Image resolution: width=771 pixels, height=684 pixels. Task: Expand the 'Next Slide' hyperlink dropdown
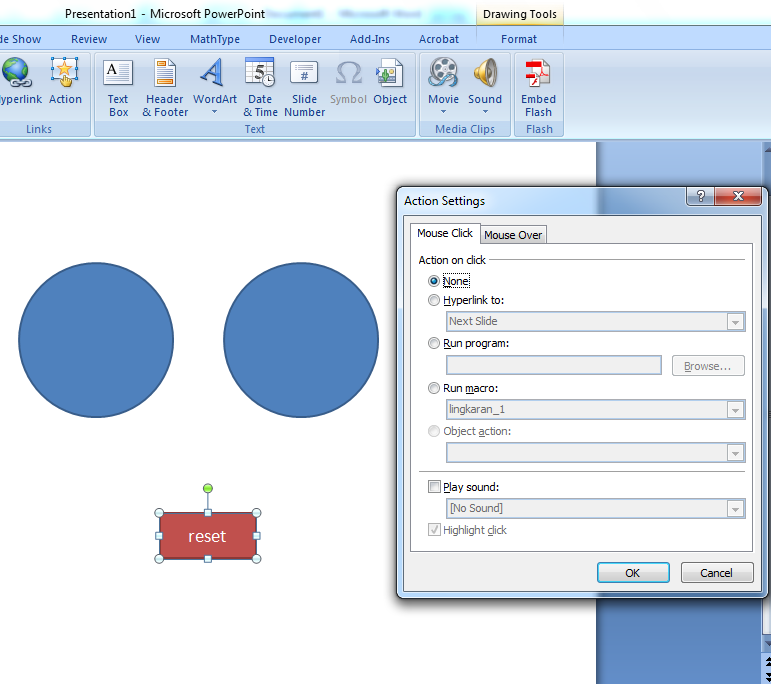click(x=736, y=322)
